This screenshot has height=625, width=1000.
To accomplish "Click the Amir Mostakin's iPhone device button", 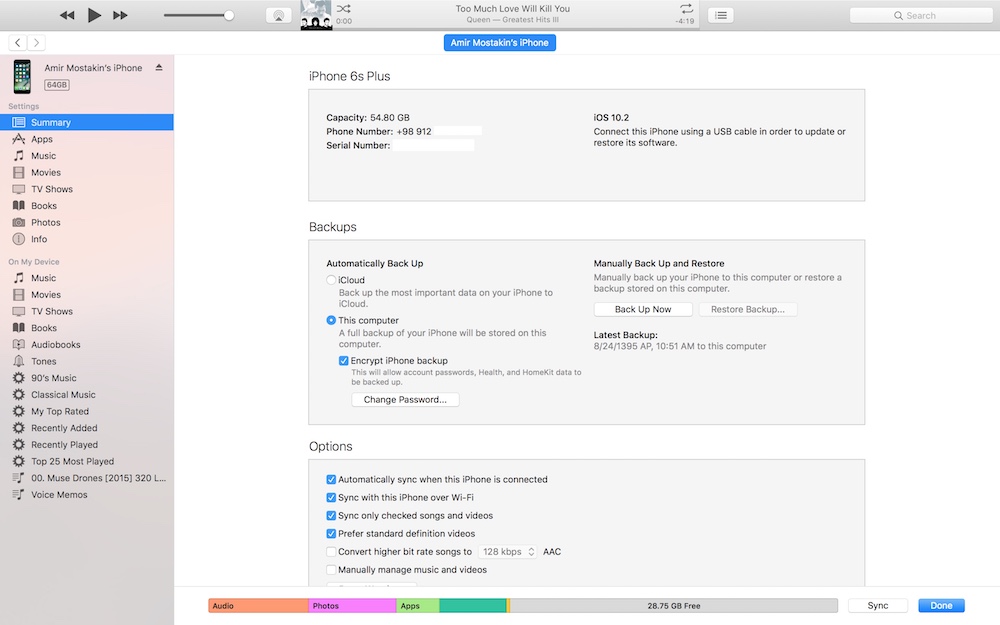I will pos(499,43).
